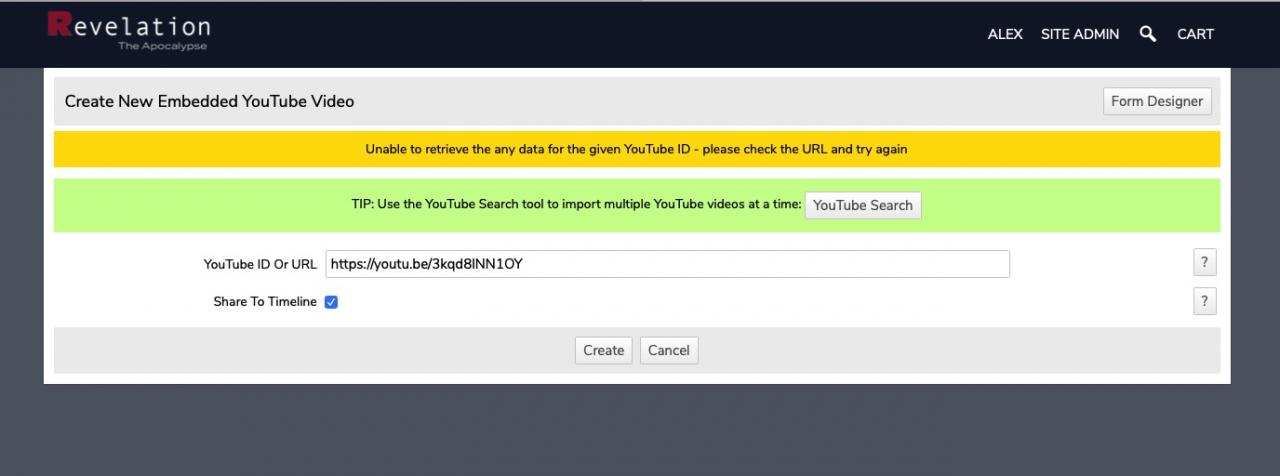The width and height of the screenshot is (1280, 476).
Task: Click the 'Share To Timeline' label
Action: 265,302
